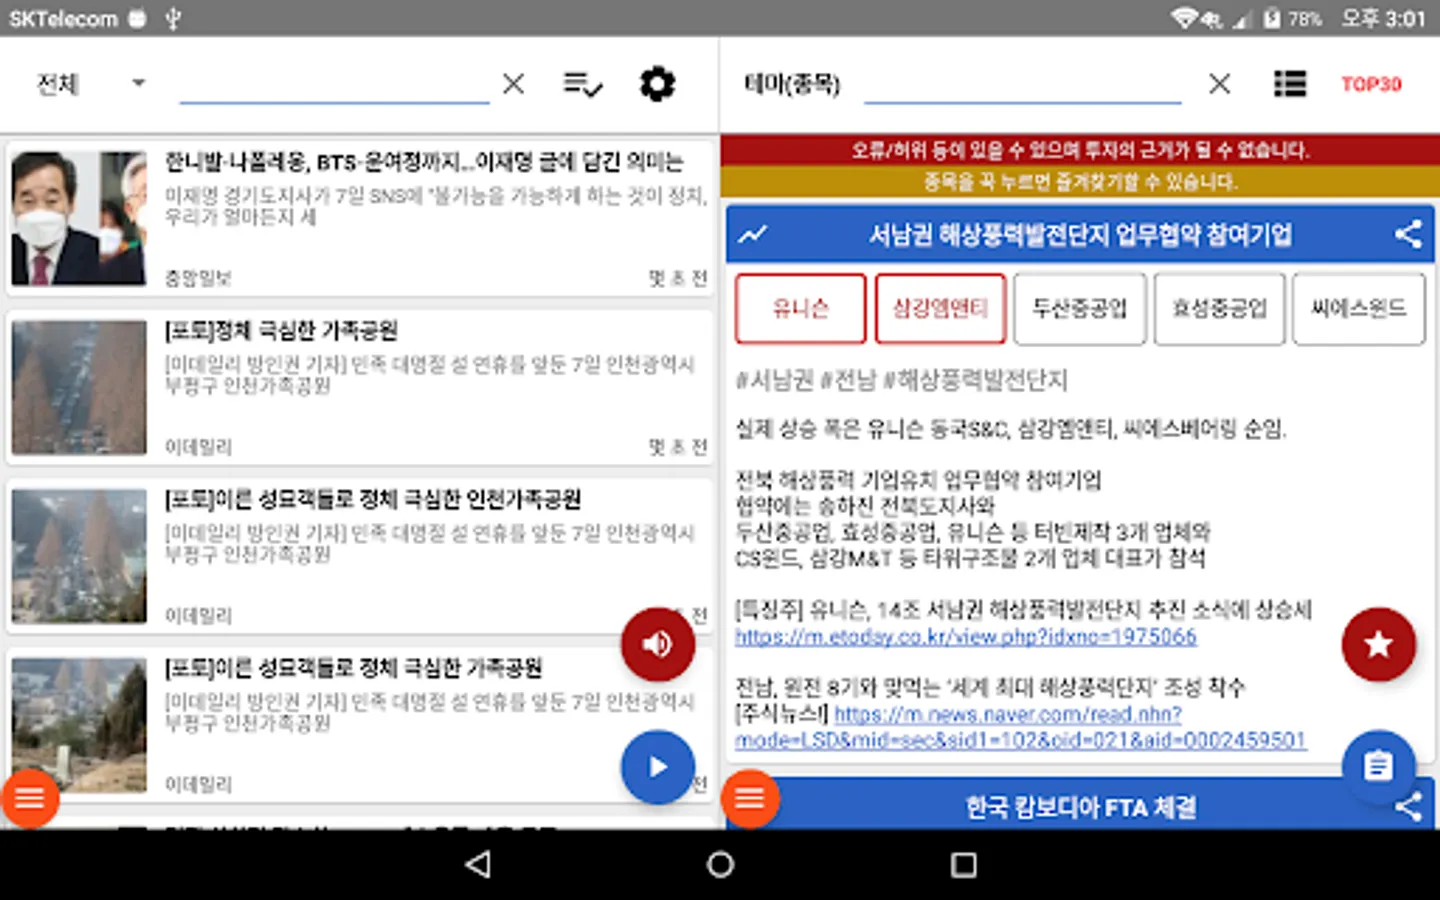This screenshot has height=900, width=1440.
Task: Focus the 테마(종목) search field
Action: [x=1022, y=84]
